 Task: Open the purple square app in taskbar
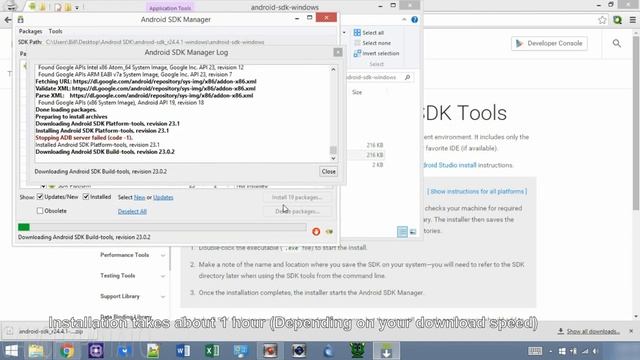[96, 351]
